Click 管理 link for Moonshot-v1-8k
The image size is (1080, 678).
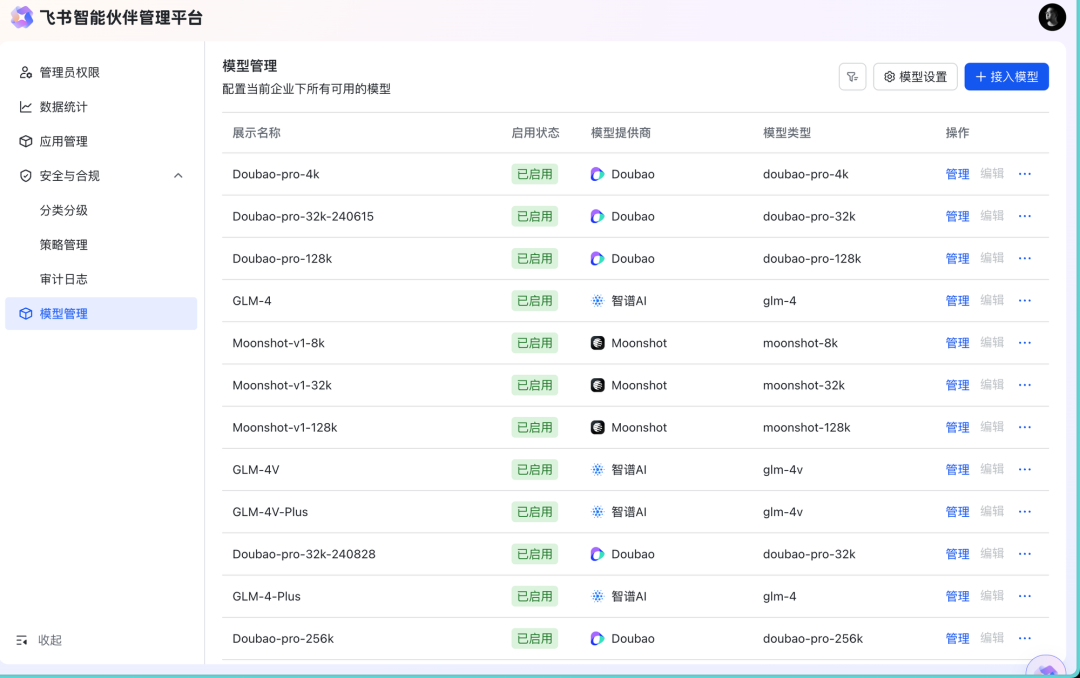click(957, 343)
